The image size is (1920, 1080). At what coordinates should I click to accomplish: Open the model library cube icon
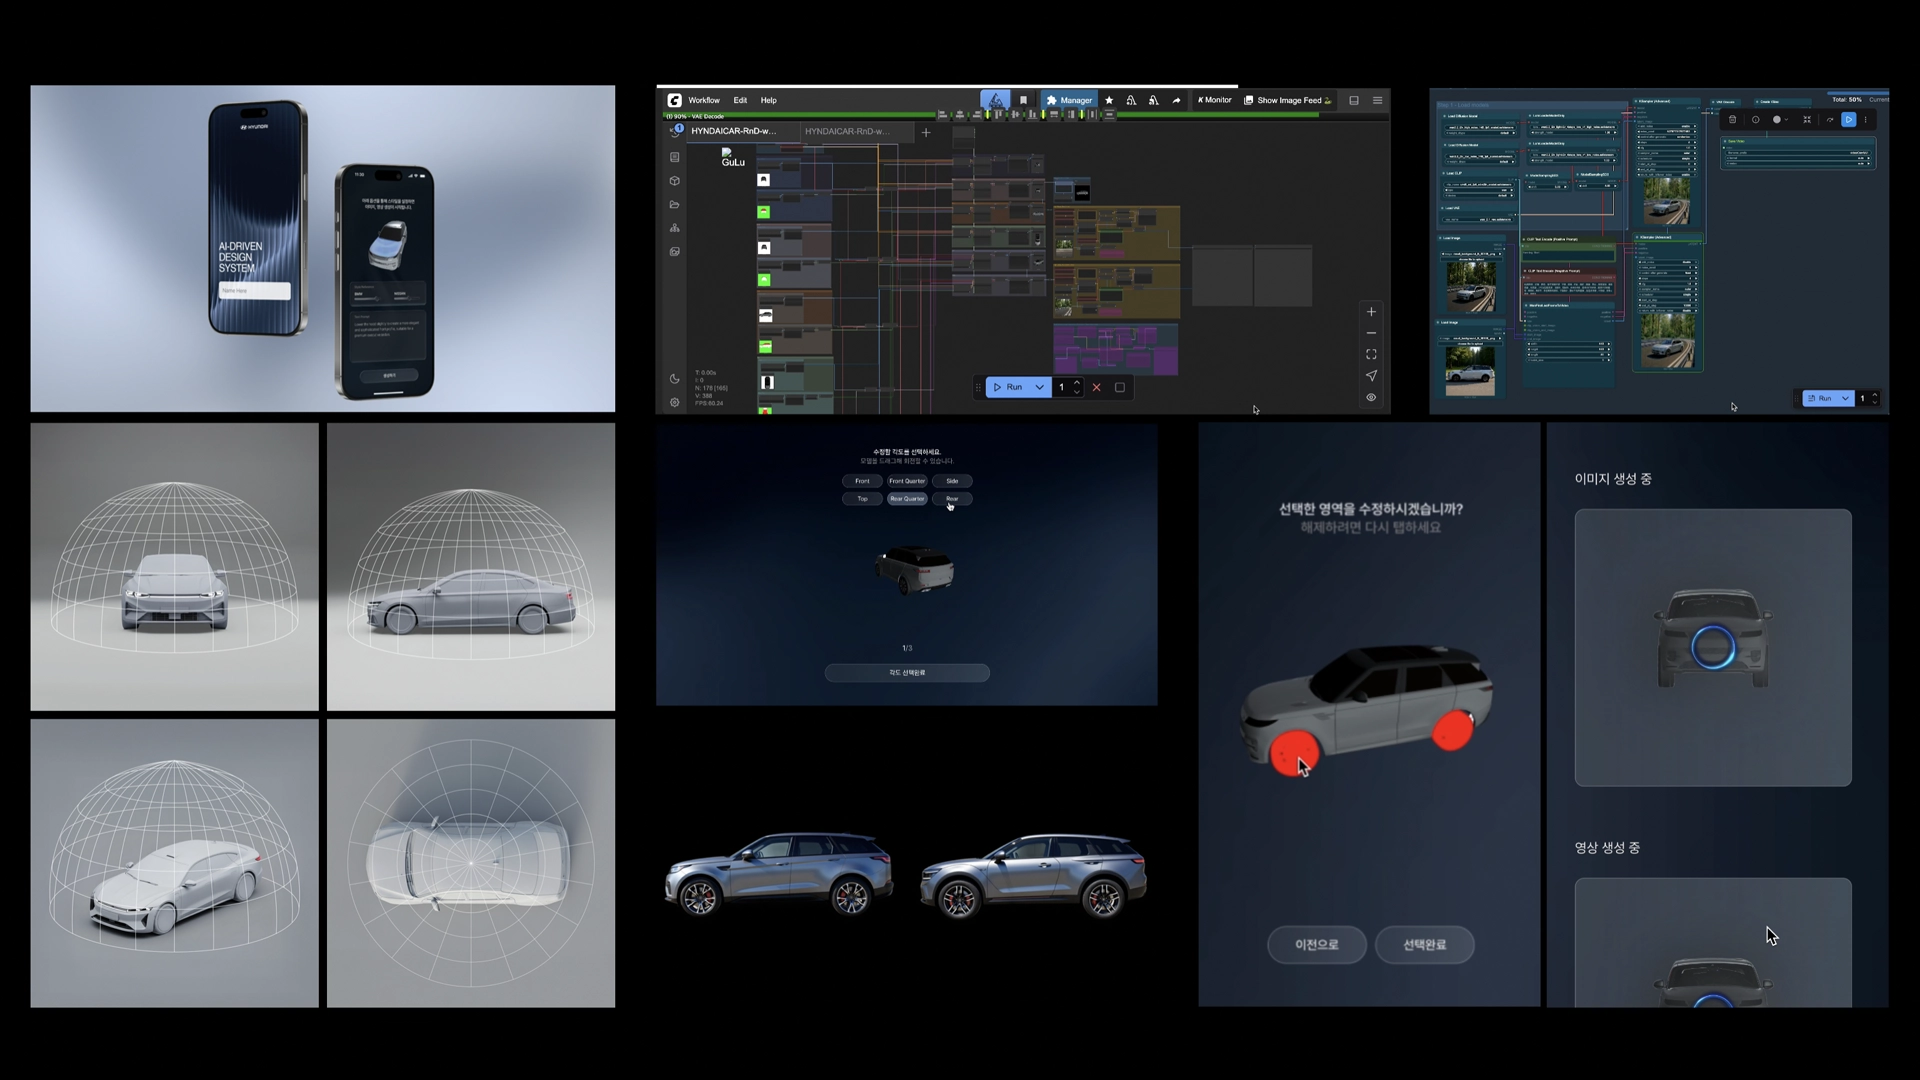[x=675, y=181]
